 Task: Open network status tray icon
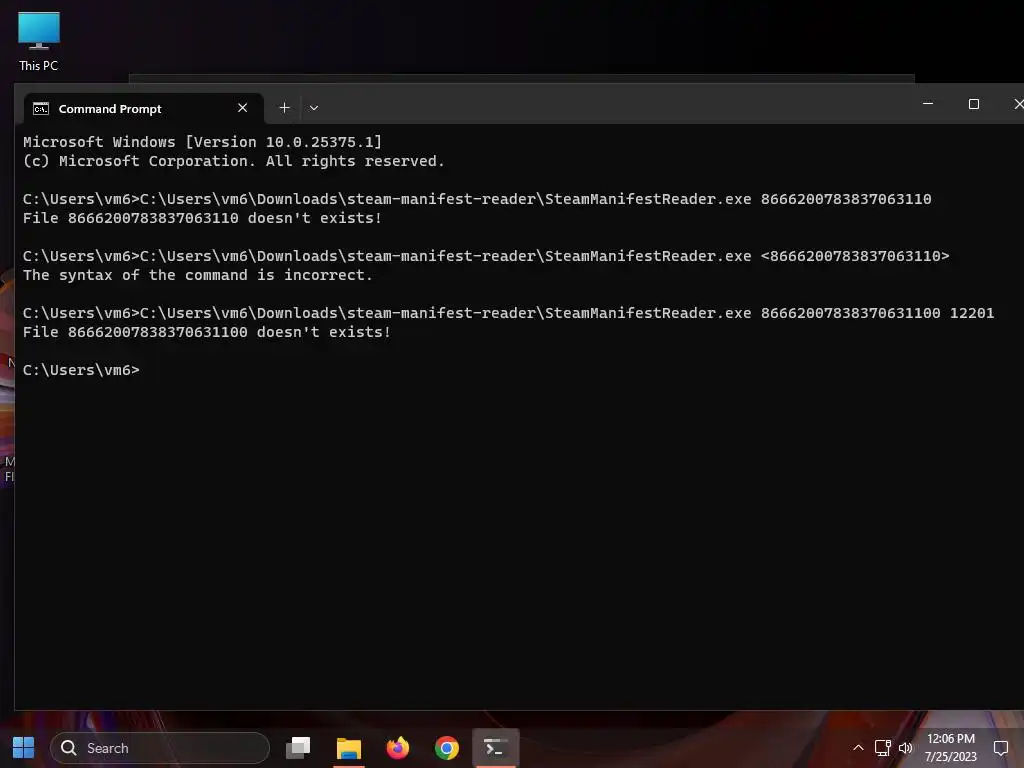coord(882,748)
